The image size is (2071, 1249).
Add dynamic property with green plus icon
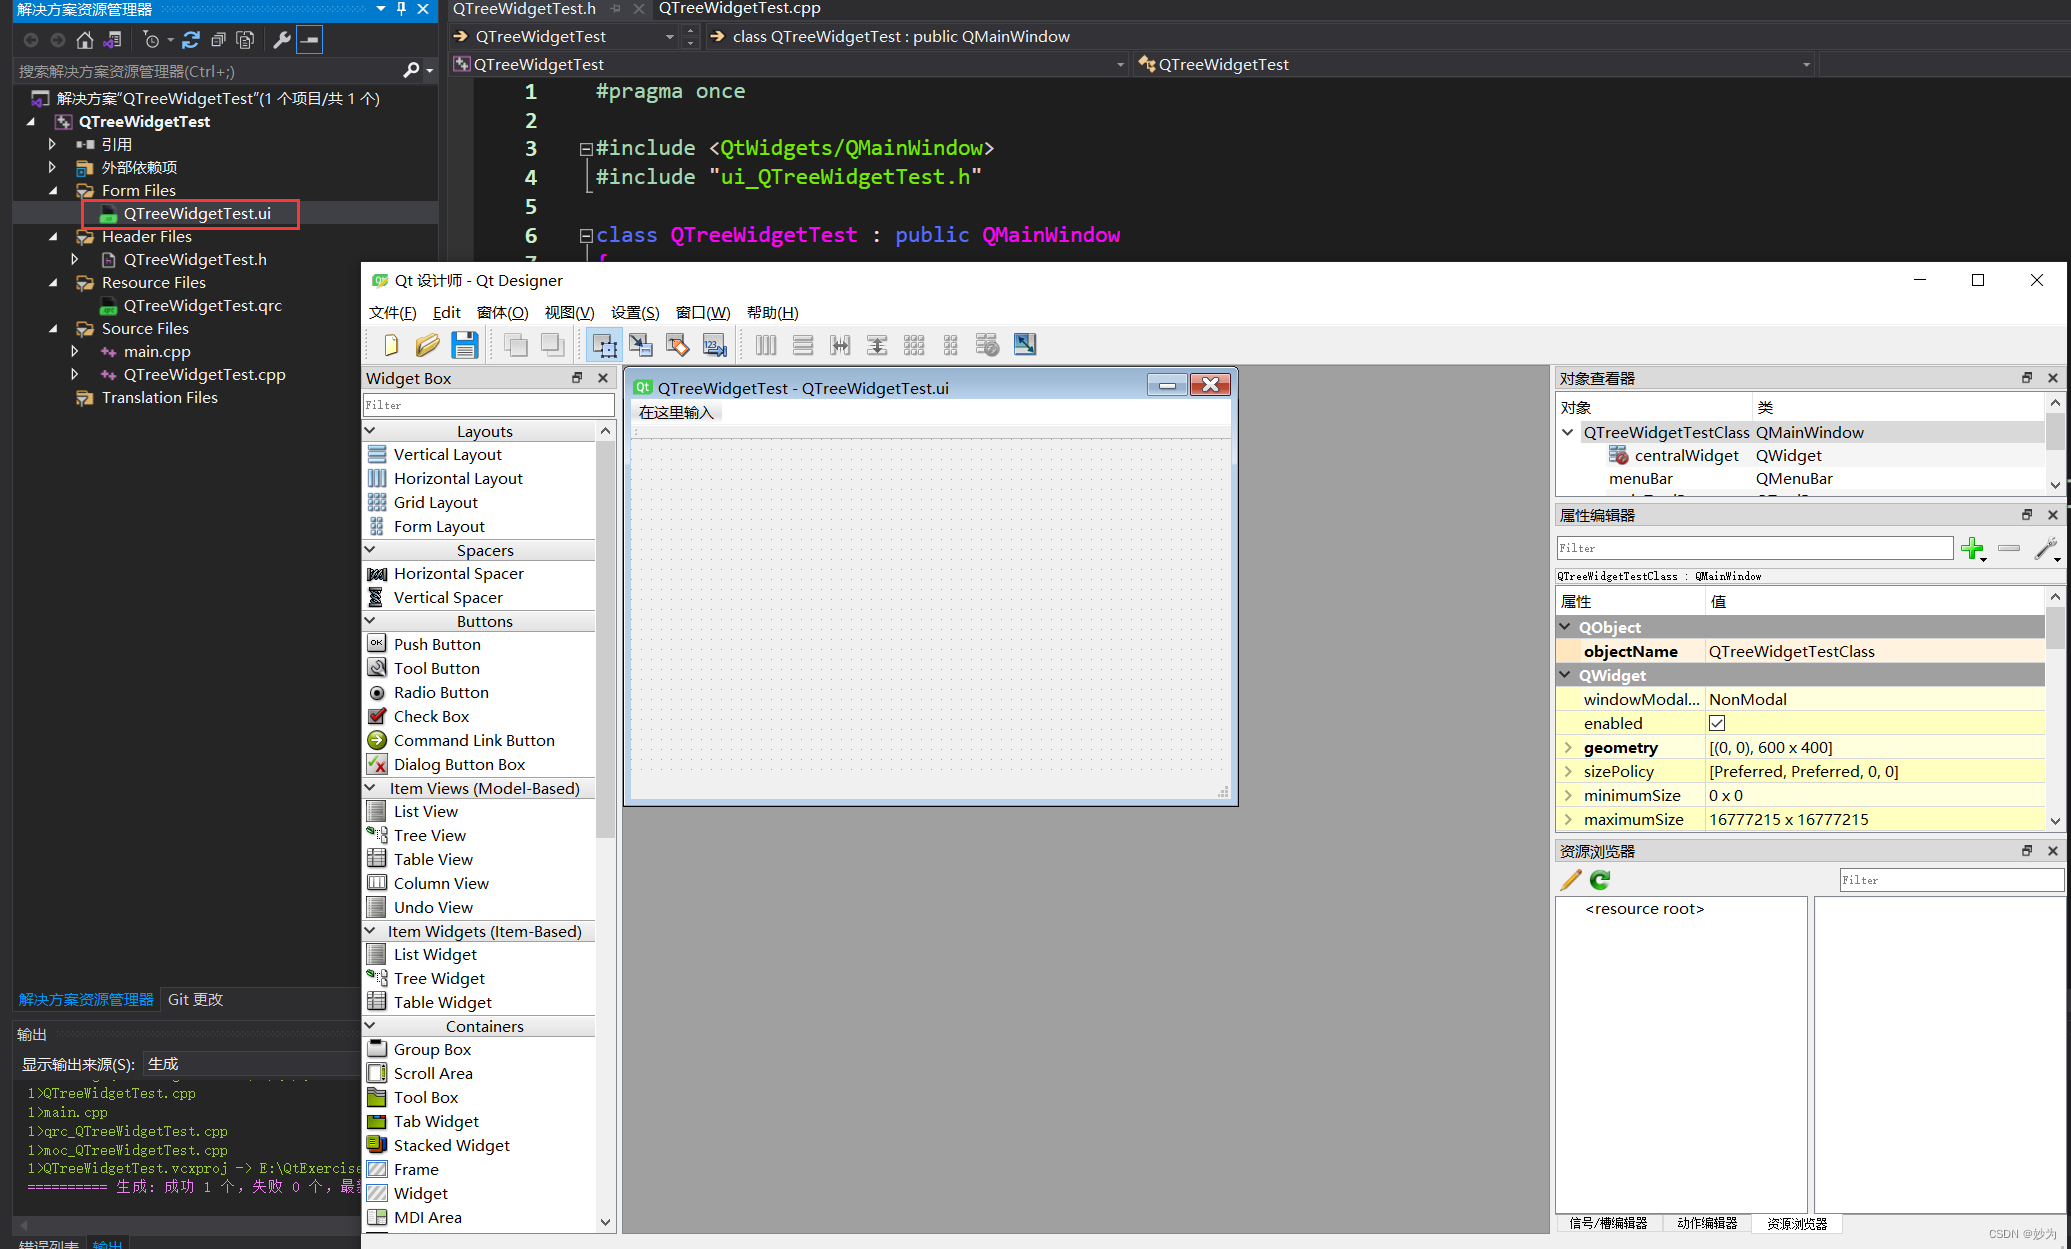pos(1973,548)
